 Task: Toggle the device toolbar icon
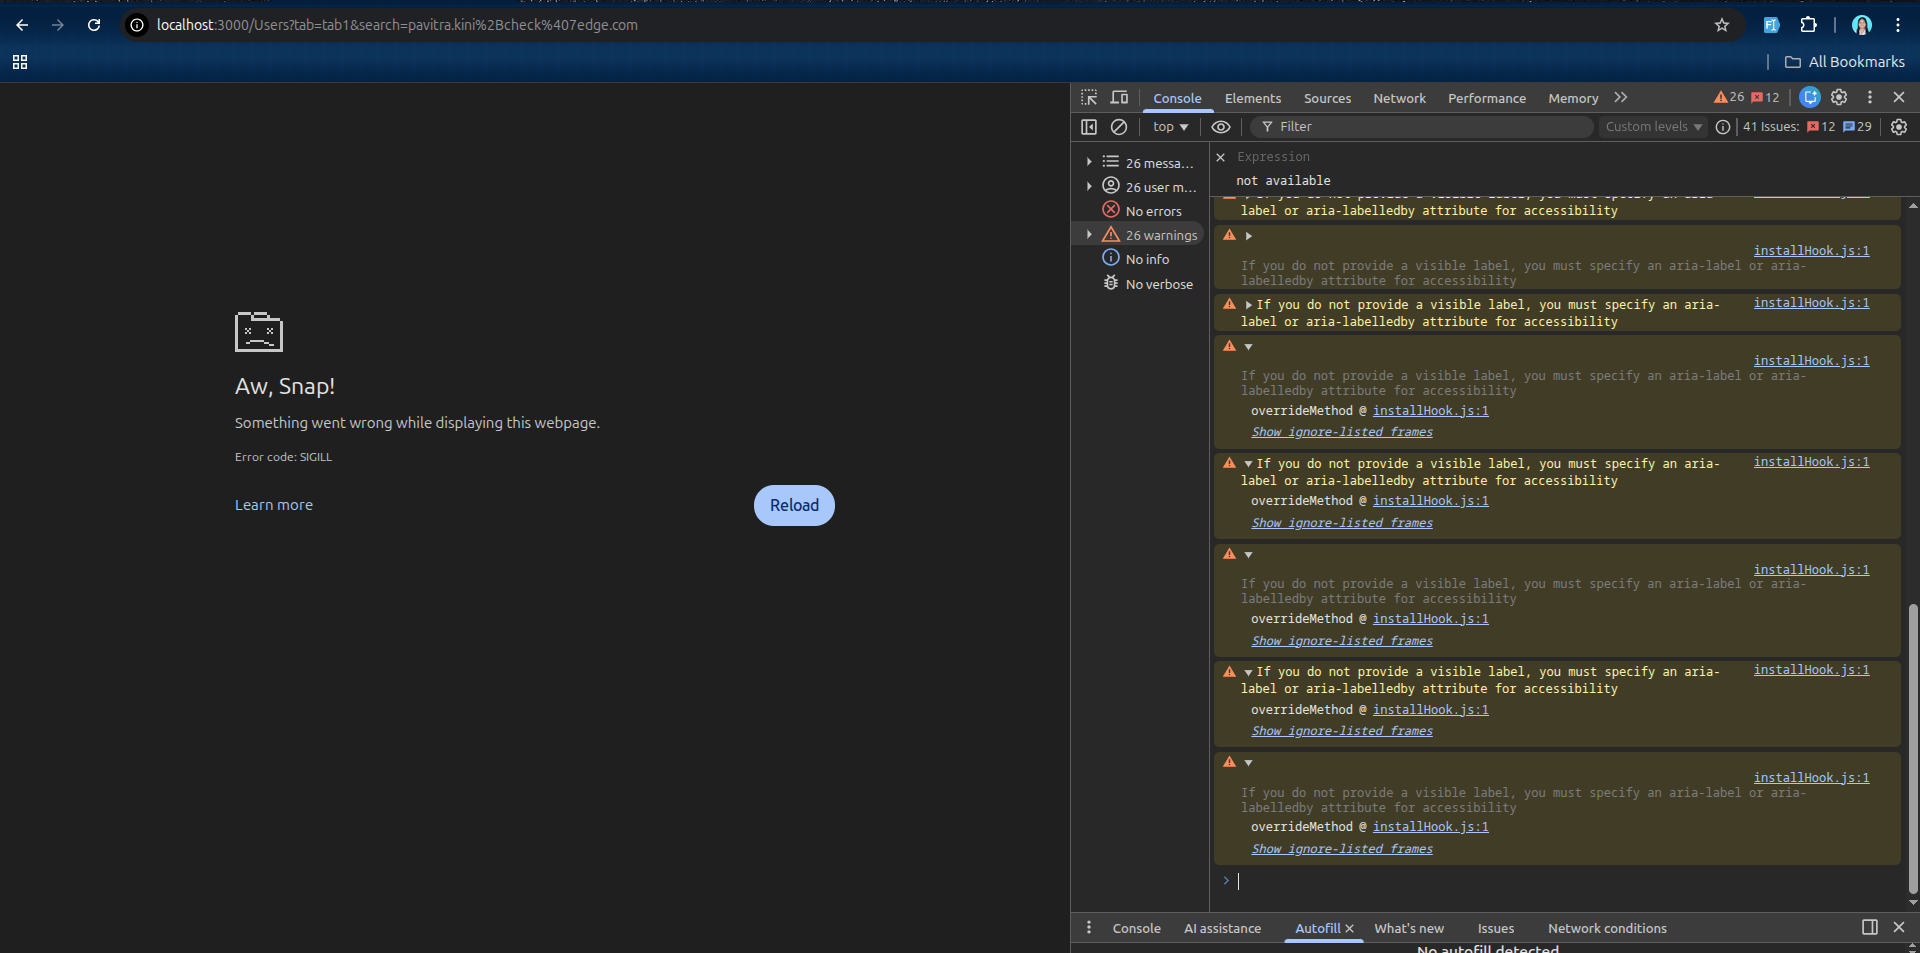point(1119,98)
